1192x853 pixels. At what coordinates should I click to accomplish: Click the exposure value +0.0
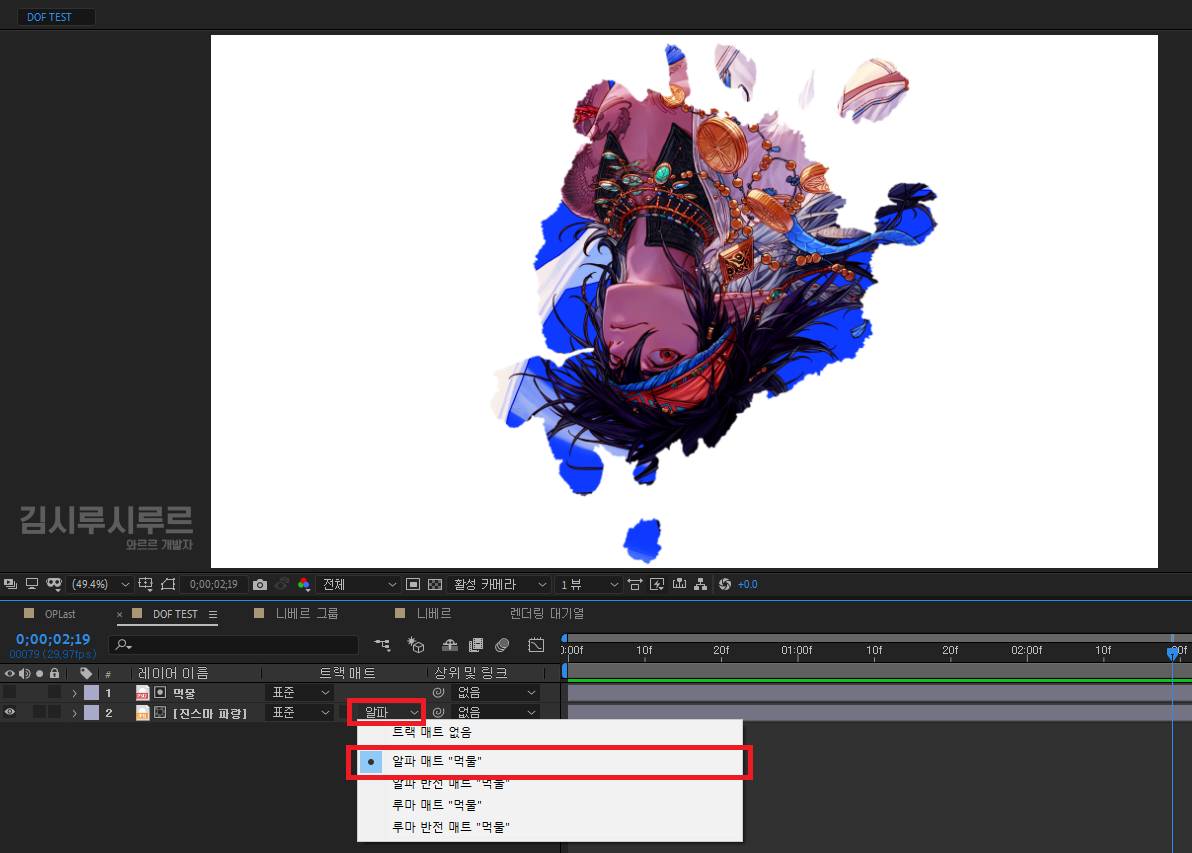tap(747, 584)
